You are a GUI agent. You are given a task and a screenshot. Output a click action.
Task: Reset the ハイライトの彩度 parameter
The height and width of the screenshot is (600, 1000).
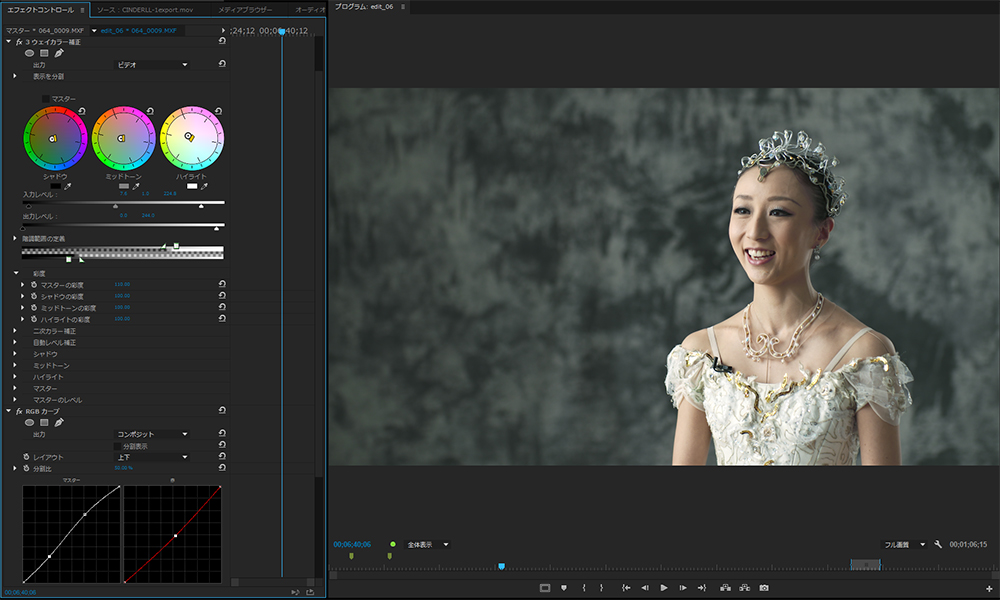point(222,318)
